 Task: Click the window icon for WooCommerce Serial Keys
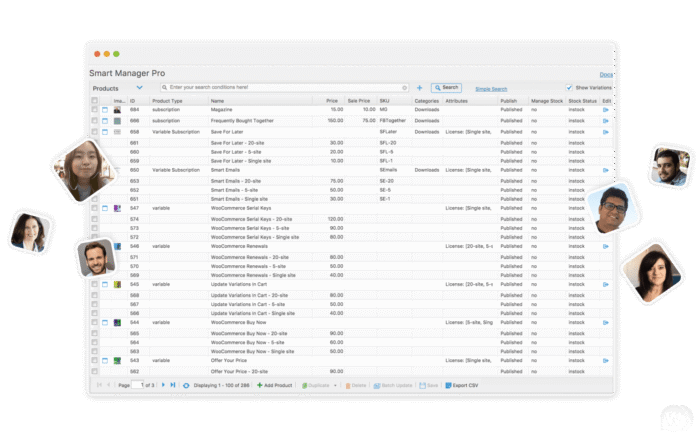pyautogui.click(x=105, y=209)
